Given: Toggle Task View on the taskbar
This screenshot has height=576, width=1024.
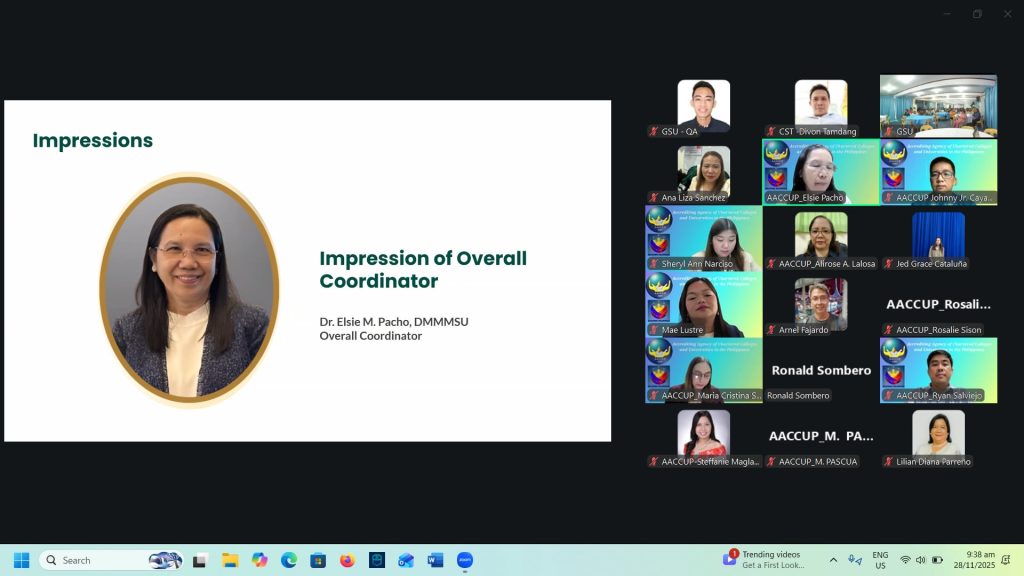Looking at the screenshot, I should pyautogui.click(x=200, y=560).
